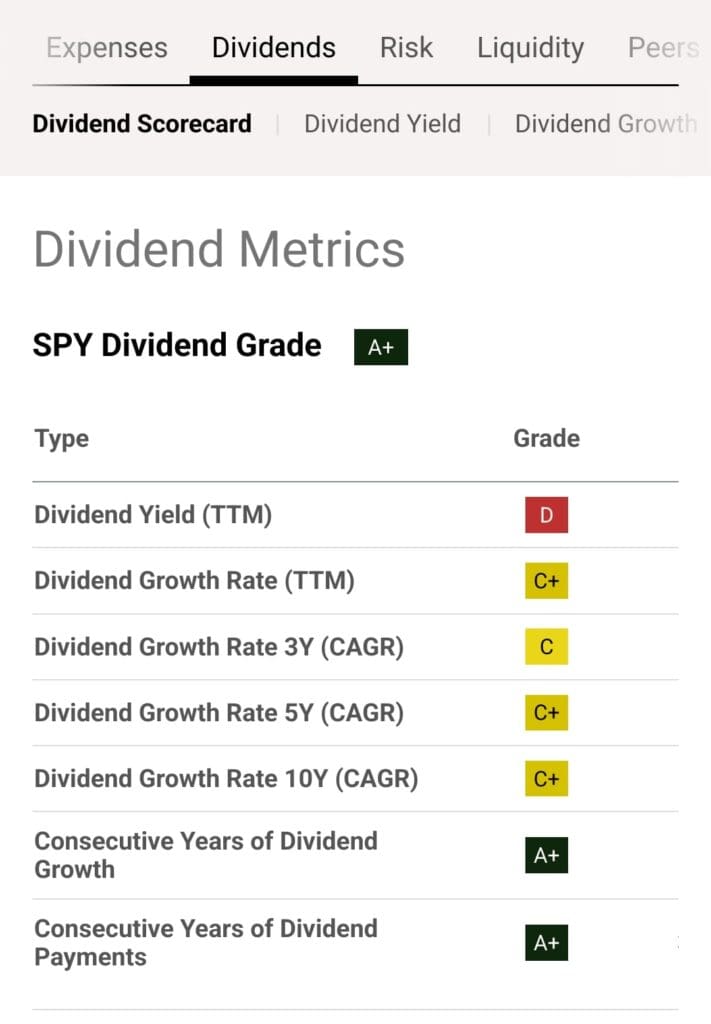Click the Type column header
The width and height of the screenshot is (711, 1024).
click(62, 438)
